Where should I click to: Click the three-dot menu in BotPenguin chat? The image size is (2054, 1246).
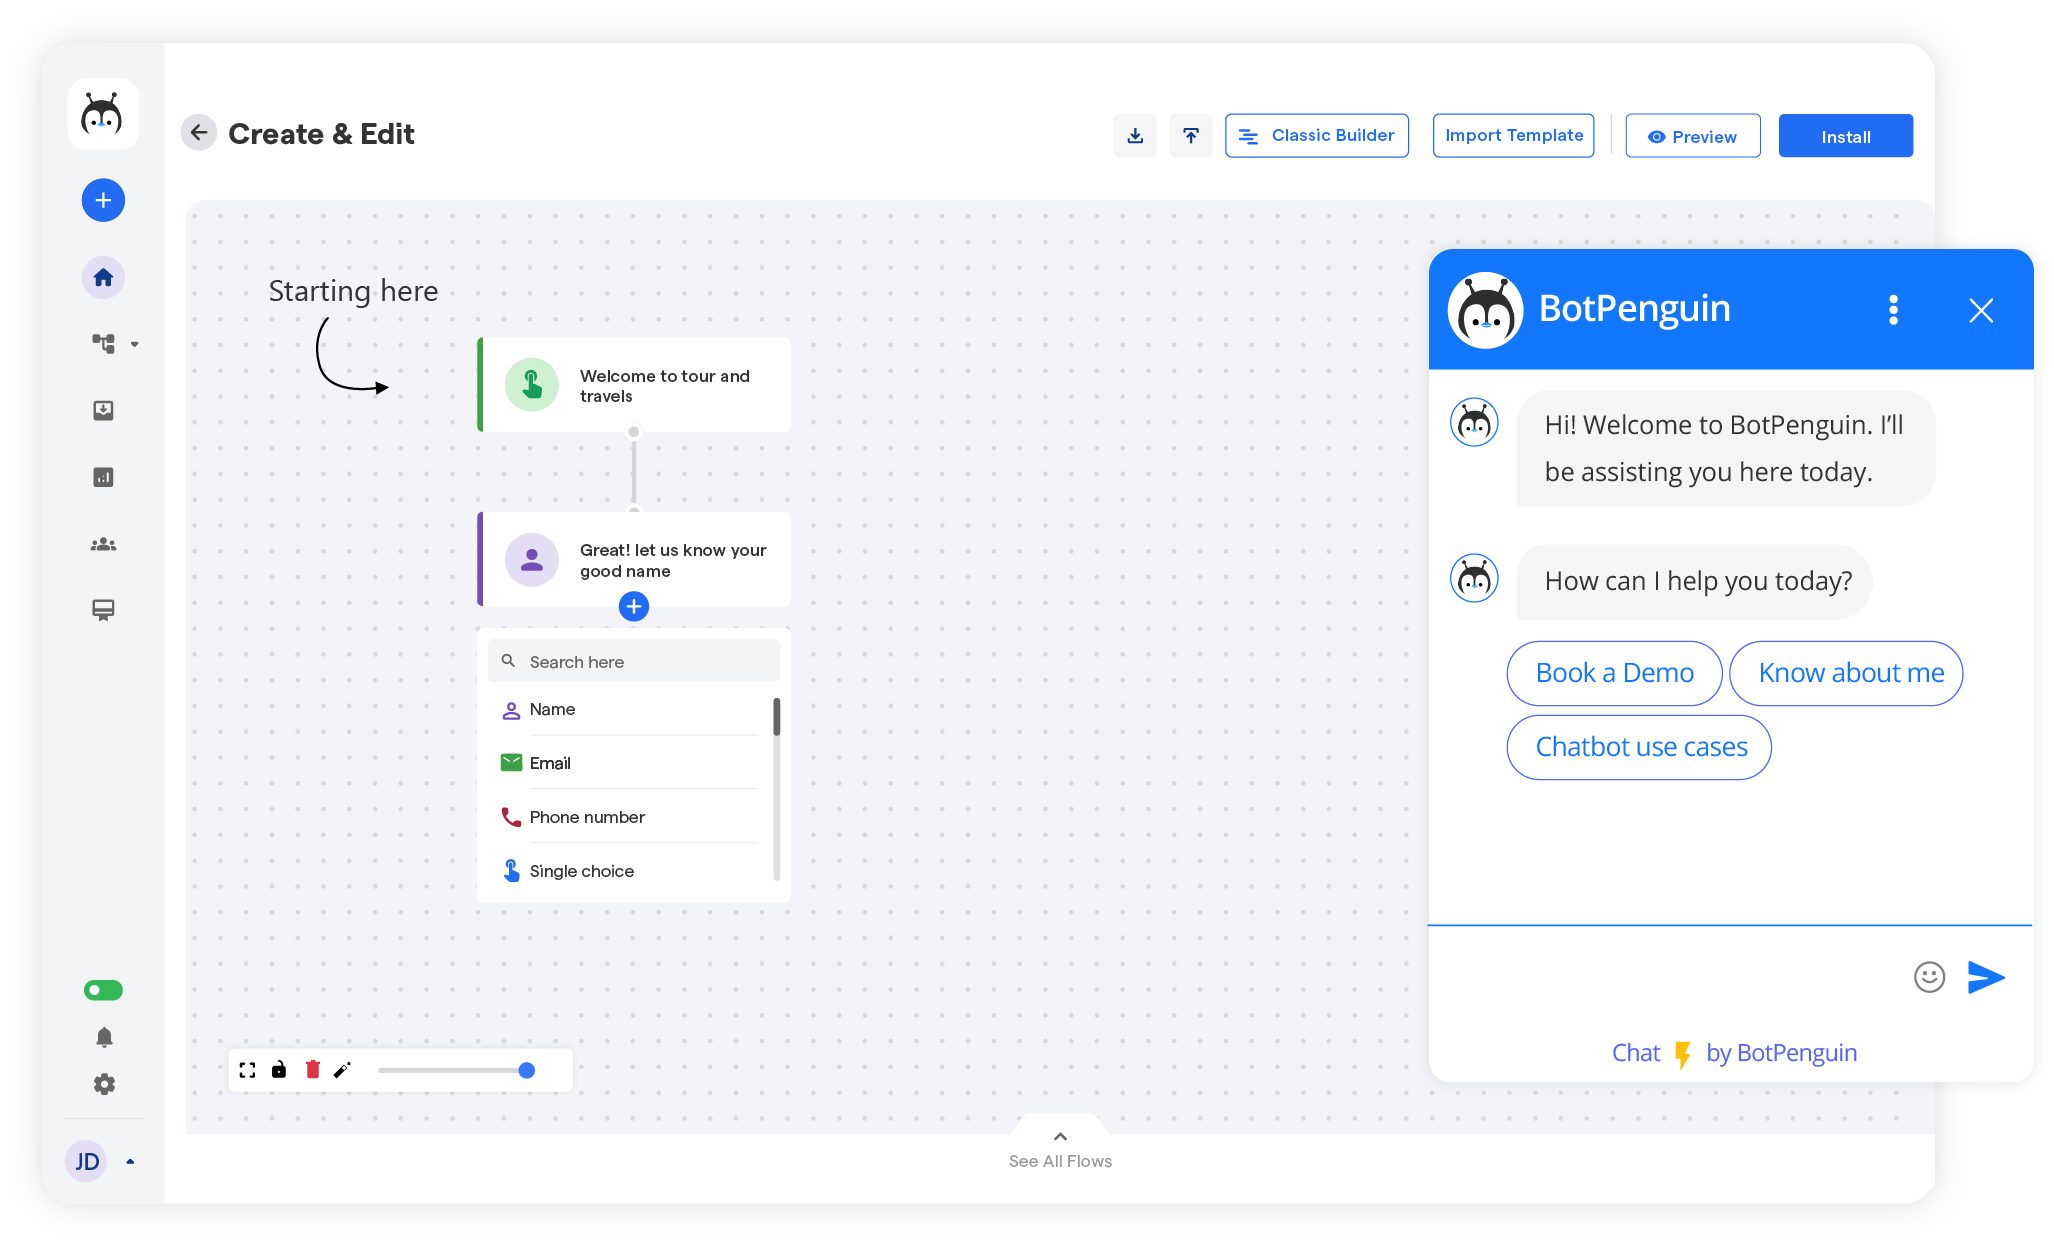tap(1893, 310)
